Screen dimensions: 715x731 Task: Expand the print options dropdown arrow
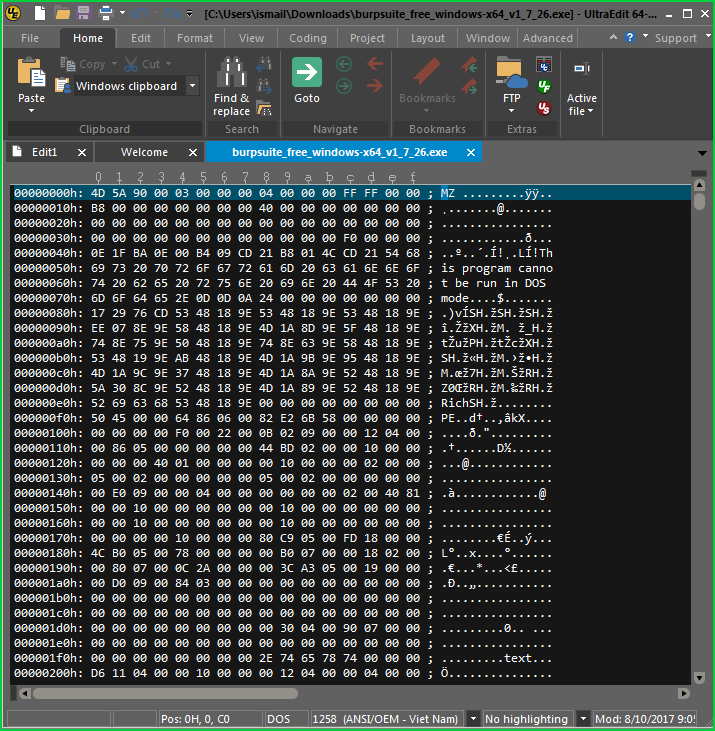pyautogui.click(x=123, y=13)
